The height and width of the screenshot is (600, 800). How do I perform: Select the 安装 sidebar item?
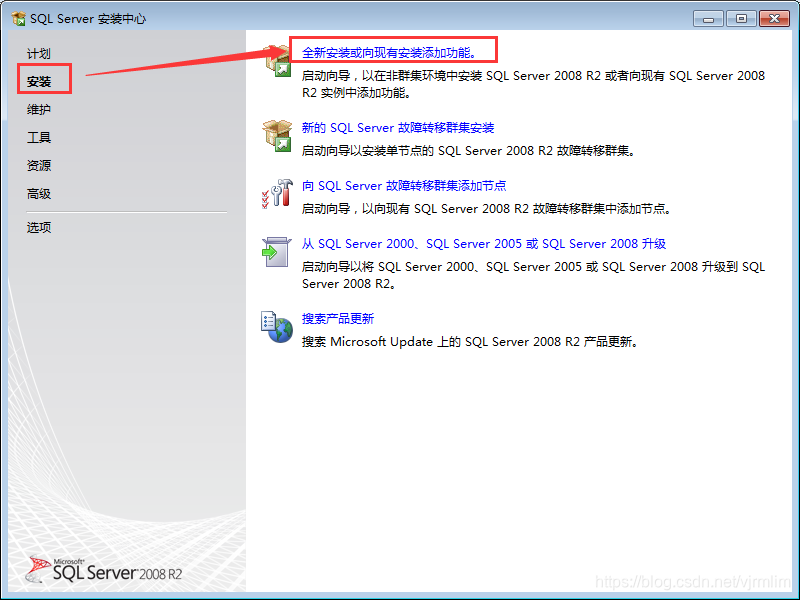pos(39,82)
